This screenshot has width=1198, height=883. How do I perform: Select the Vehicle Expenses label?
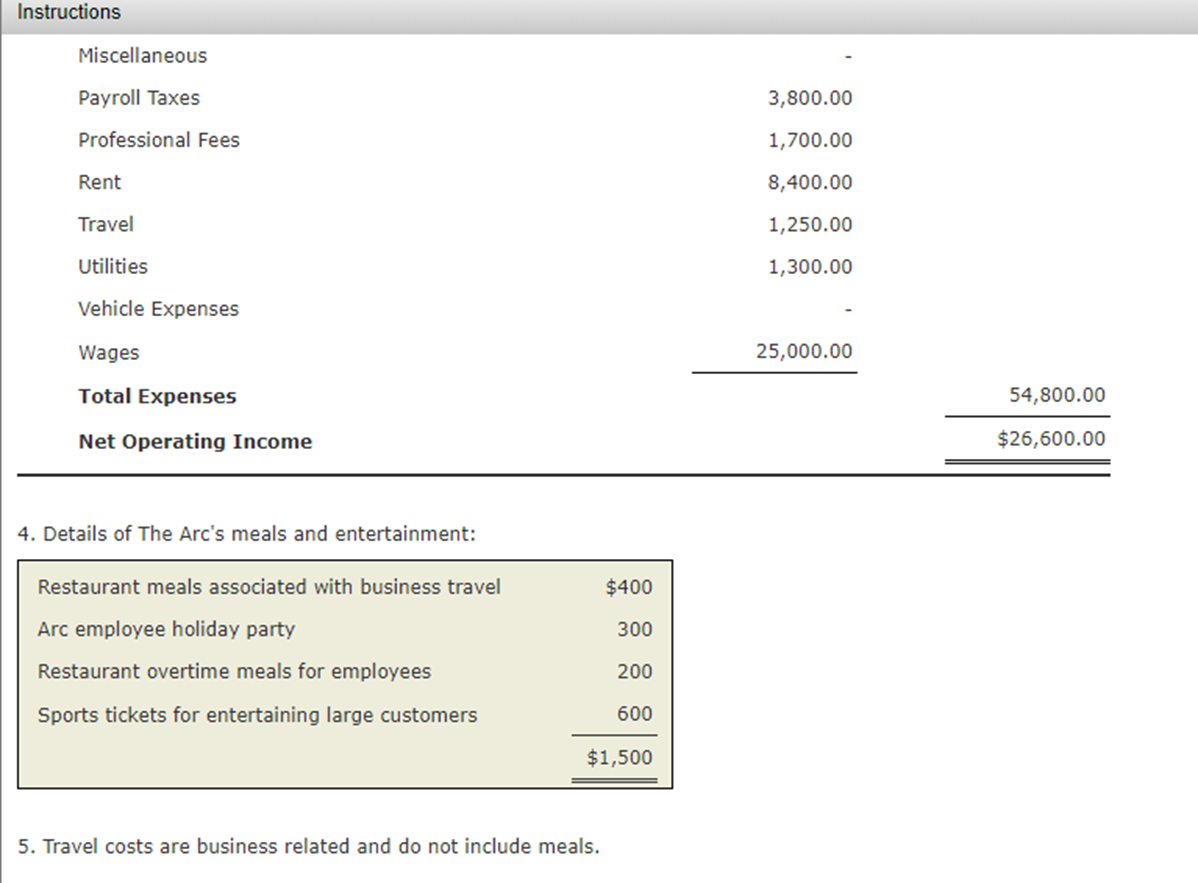(x=158, y=309)
